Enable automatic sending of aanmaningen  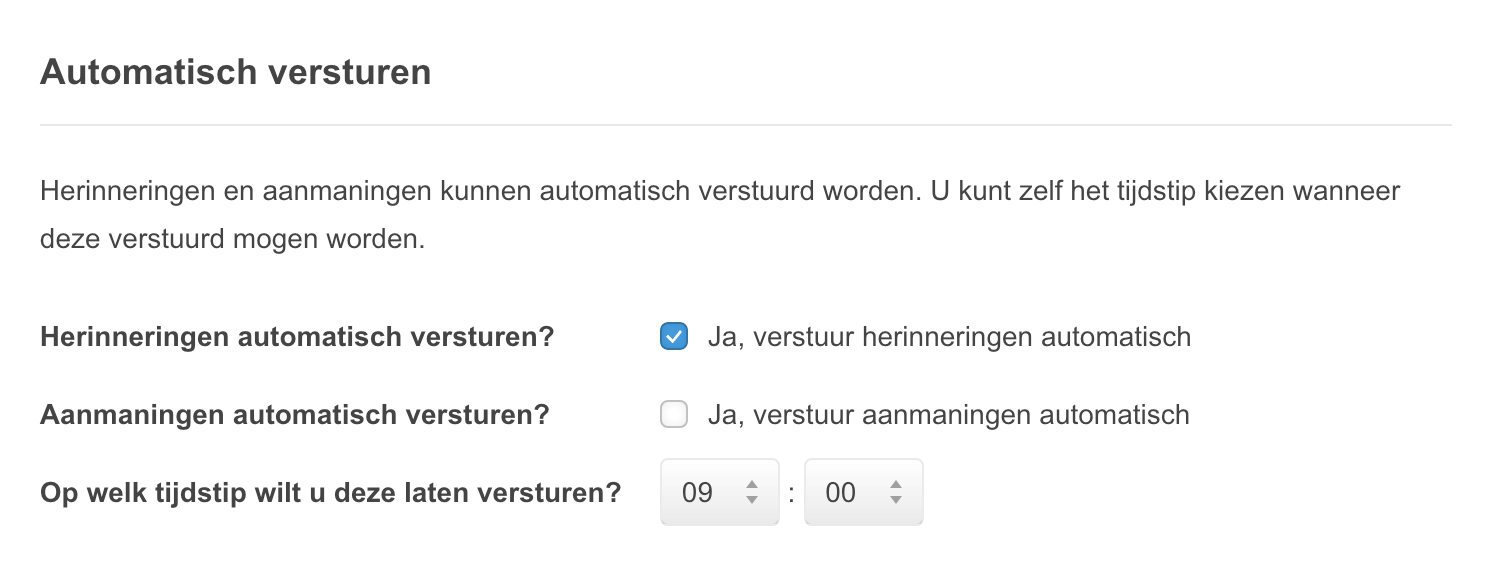(673, 414)
